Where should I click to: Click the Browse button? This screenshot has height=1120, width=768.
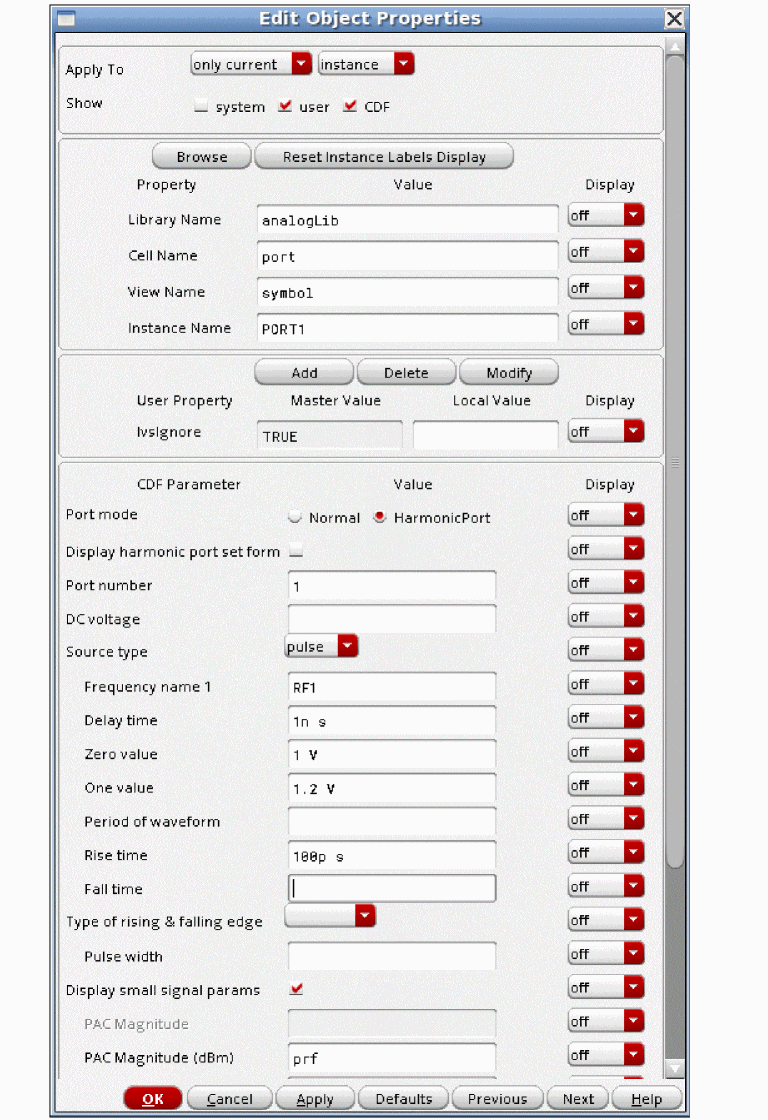pyautogui.click(x=202, y=157)
